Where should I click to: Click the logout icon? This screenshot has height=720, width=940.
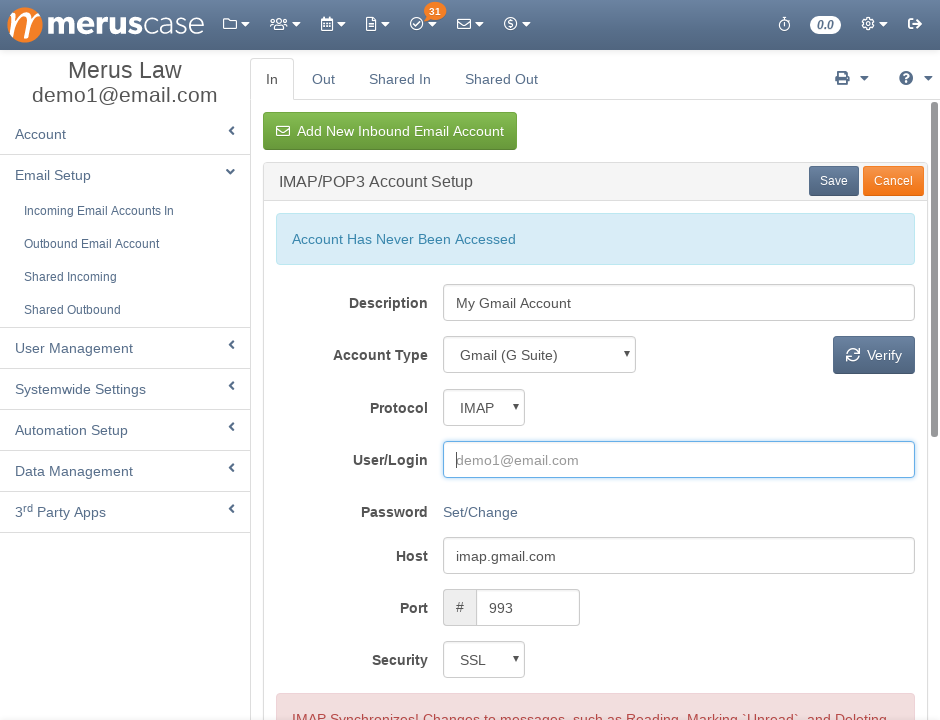914,24
